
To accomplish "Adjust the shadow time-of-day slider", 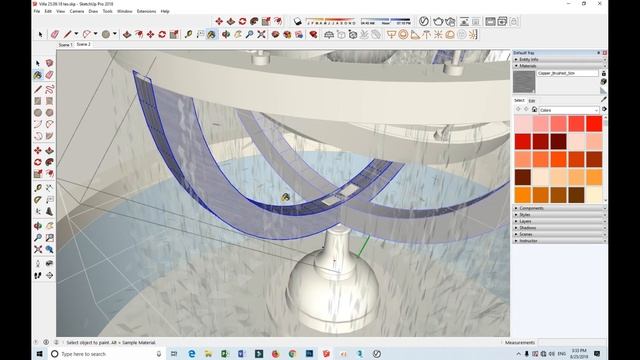I will click(x=385, y=20).
